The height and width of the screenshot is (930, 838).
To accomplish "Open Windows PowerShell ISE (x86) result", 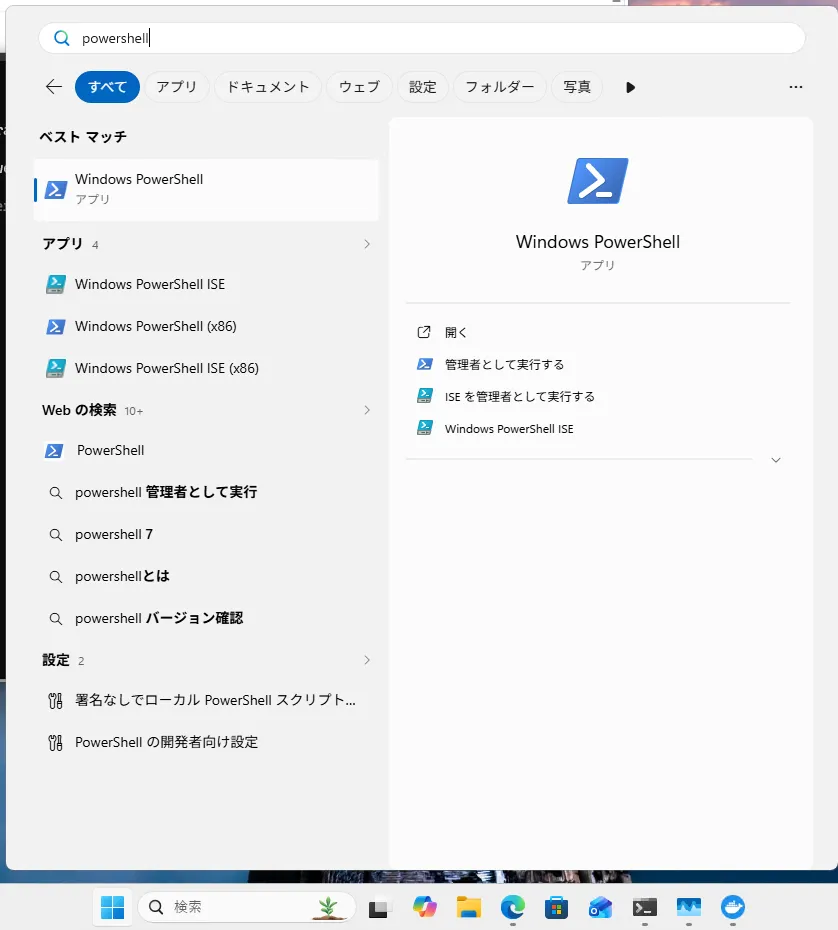I will tap(206, 368).
